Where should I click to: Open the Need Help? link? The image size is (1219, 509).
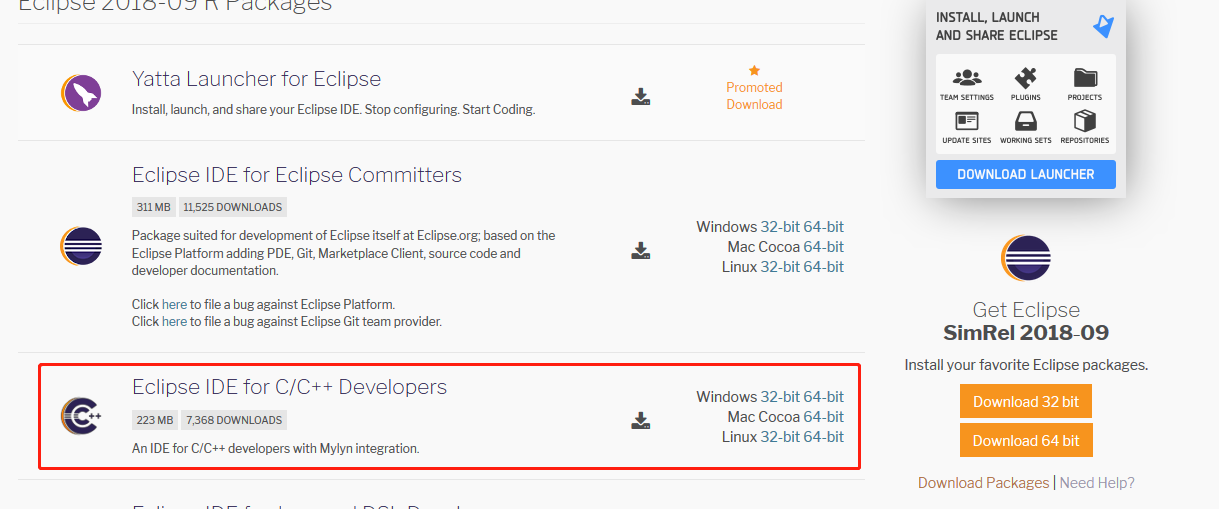pos(1097,482)
